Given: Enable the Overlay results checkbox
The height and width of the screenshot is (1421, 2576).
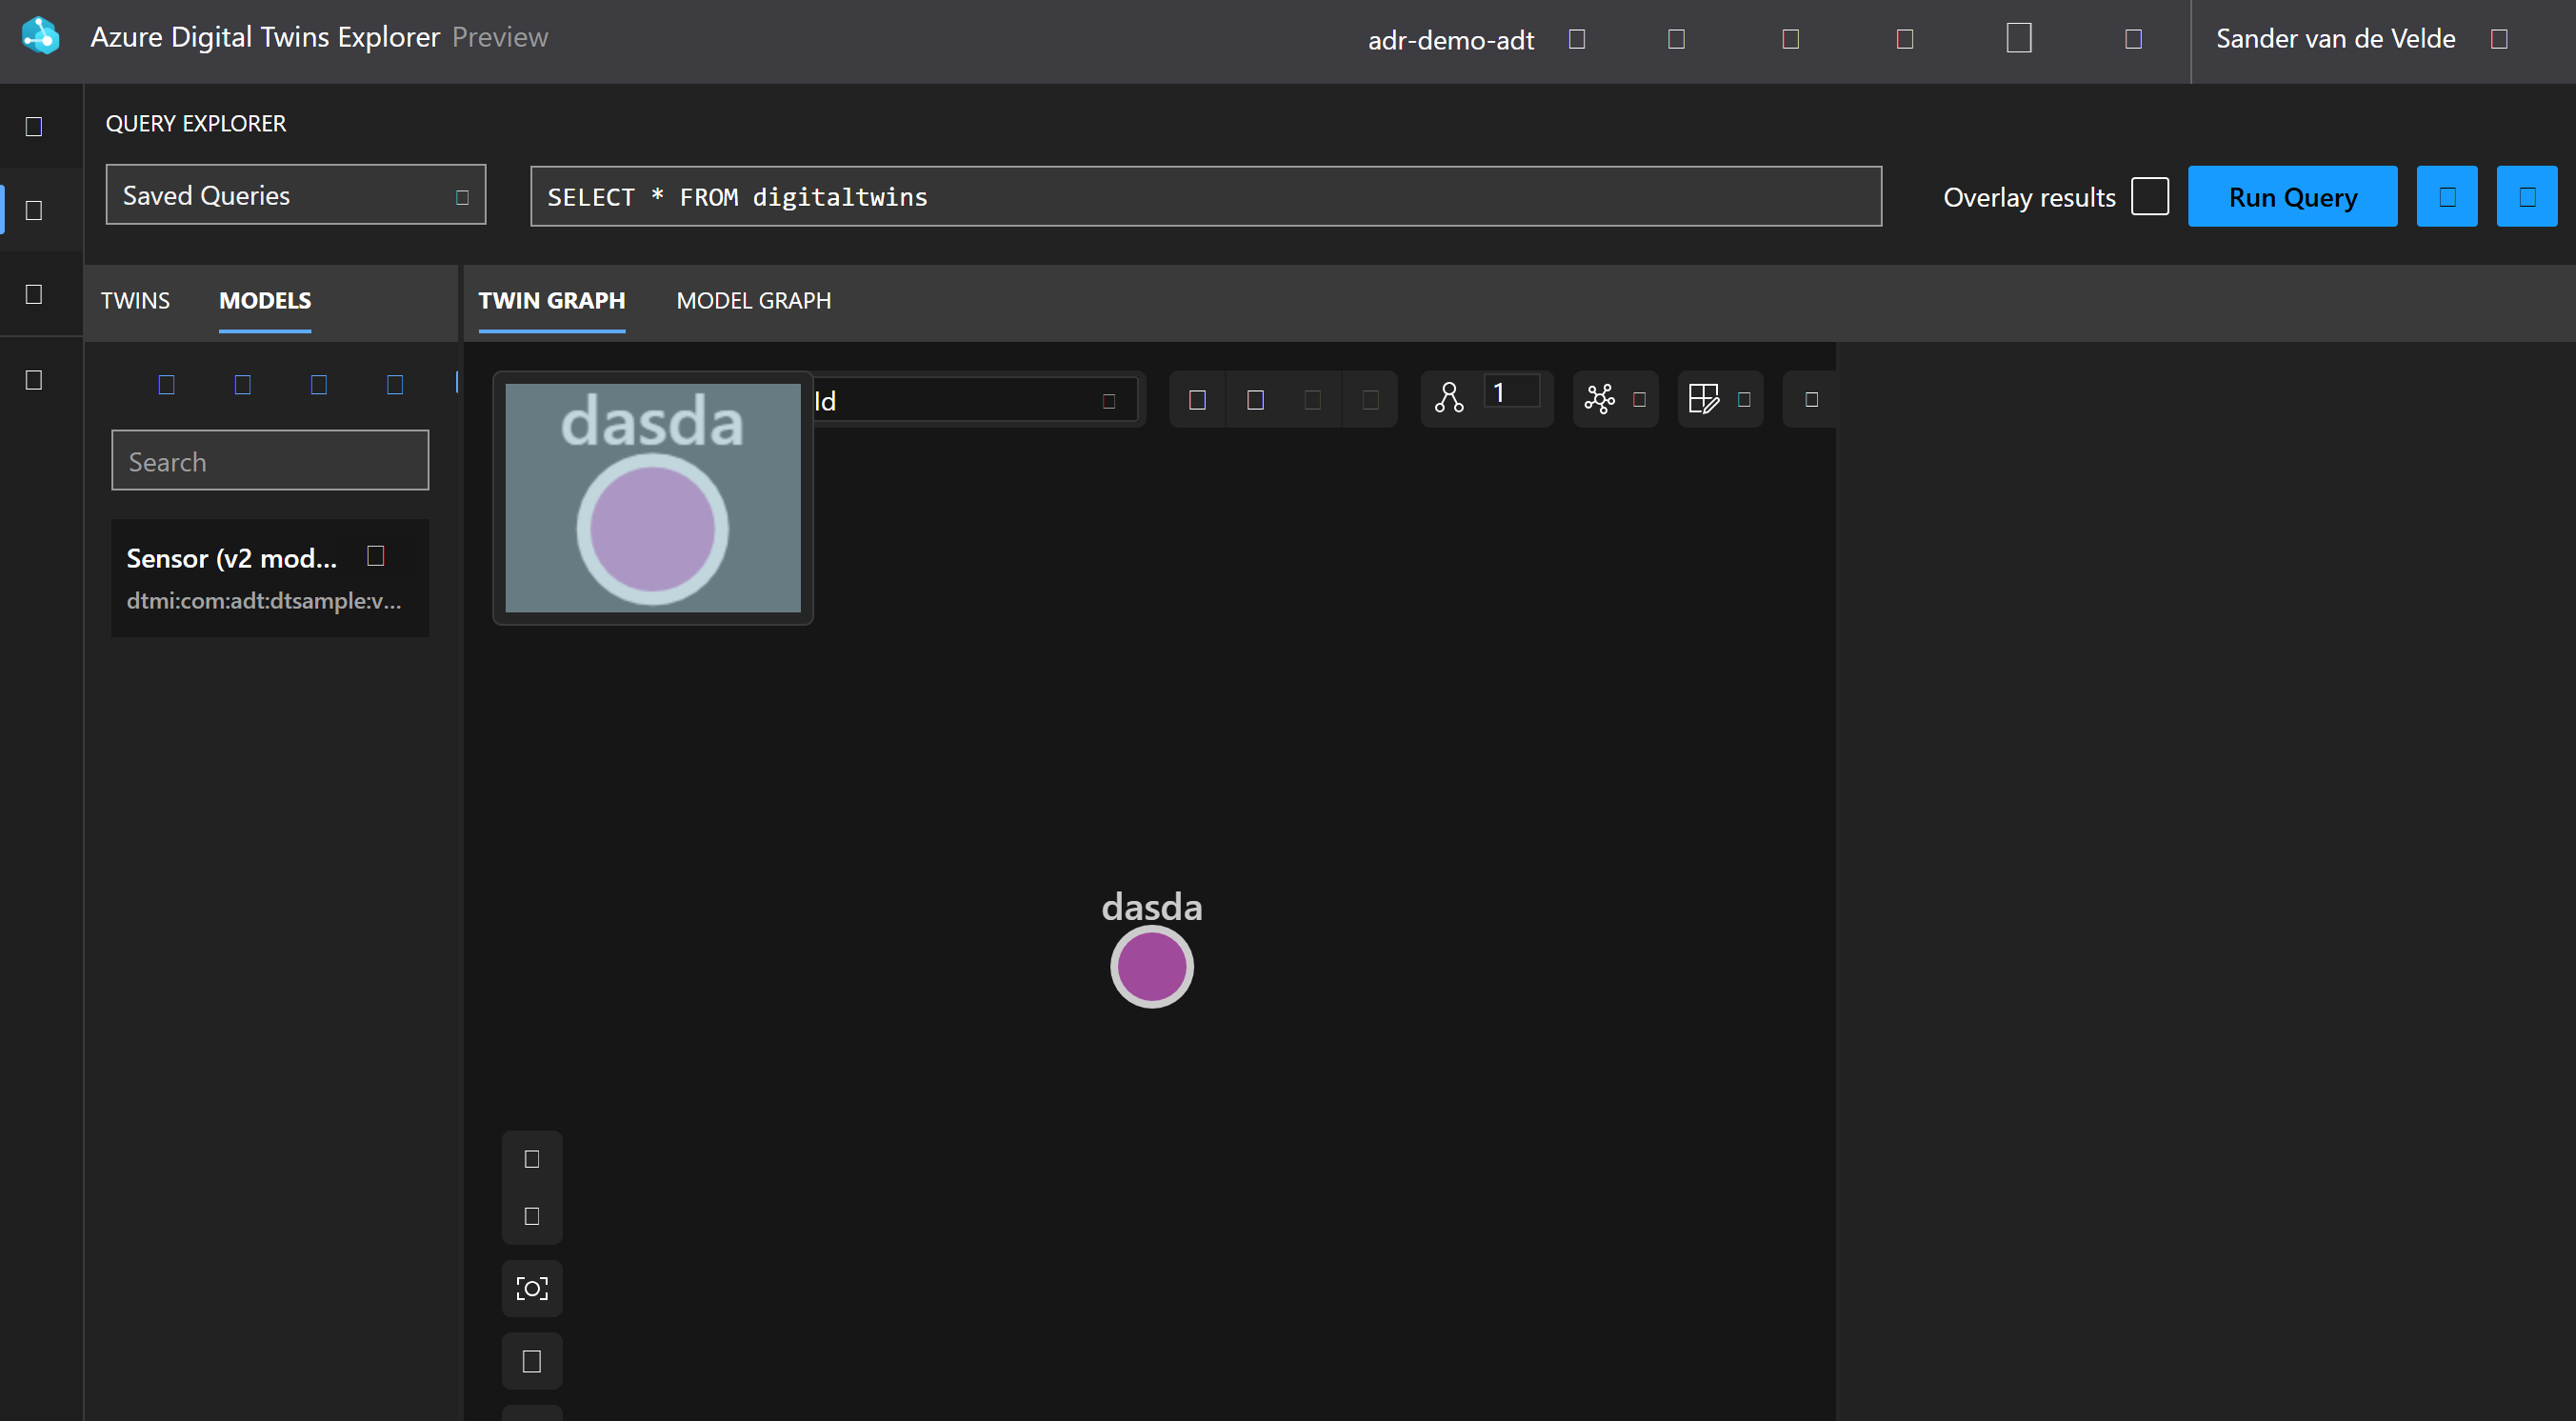Looking at the screenshot, I should click(2150, 197).
